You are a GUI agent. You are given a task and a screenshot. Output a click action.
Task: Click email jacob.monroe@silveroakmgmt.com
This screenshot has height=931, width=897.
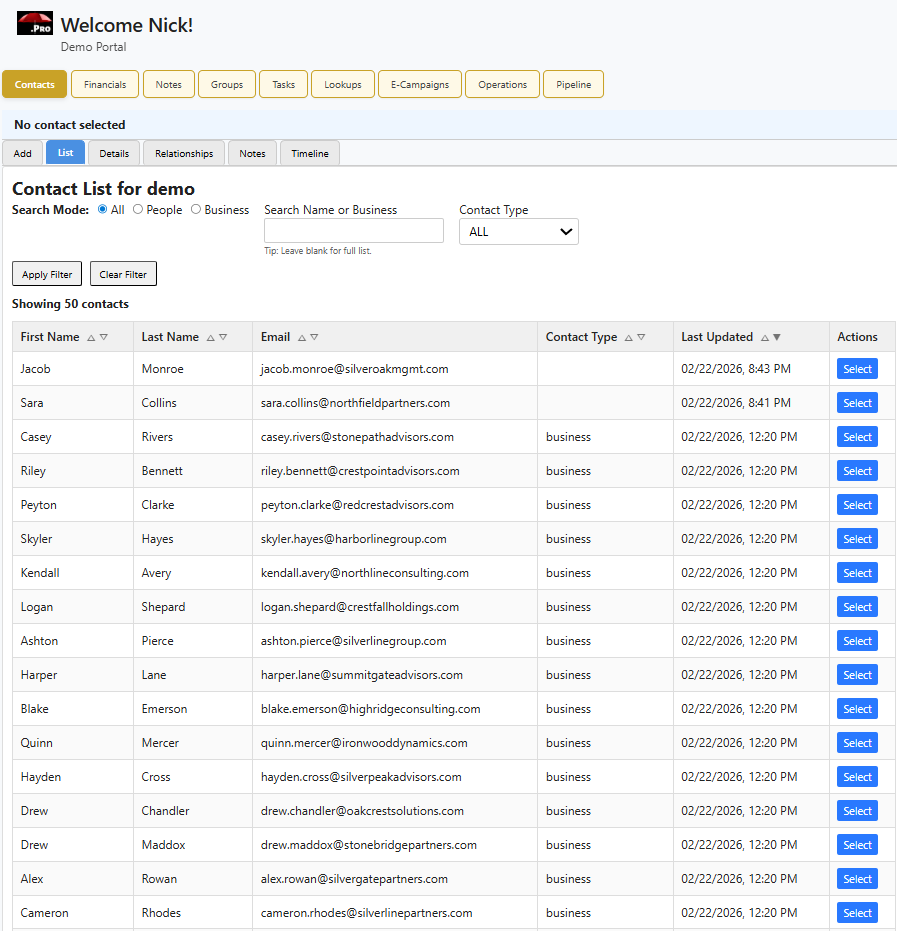(354, 369)
